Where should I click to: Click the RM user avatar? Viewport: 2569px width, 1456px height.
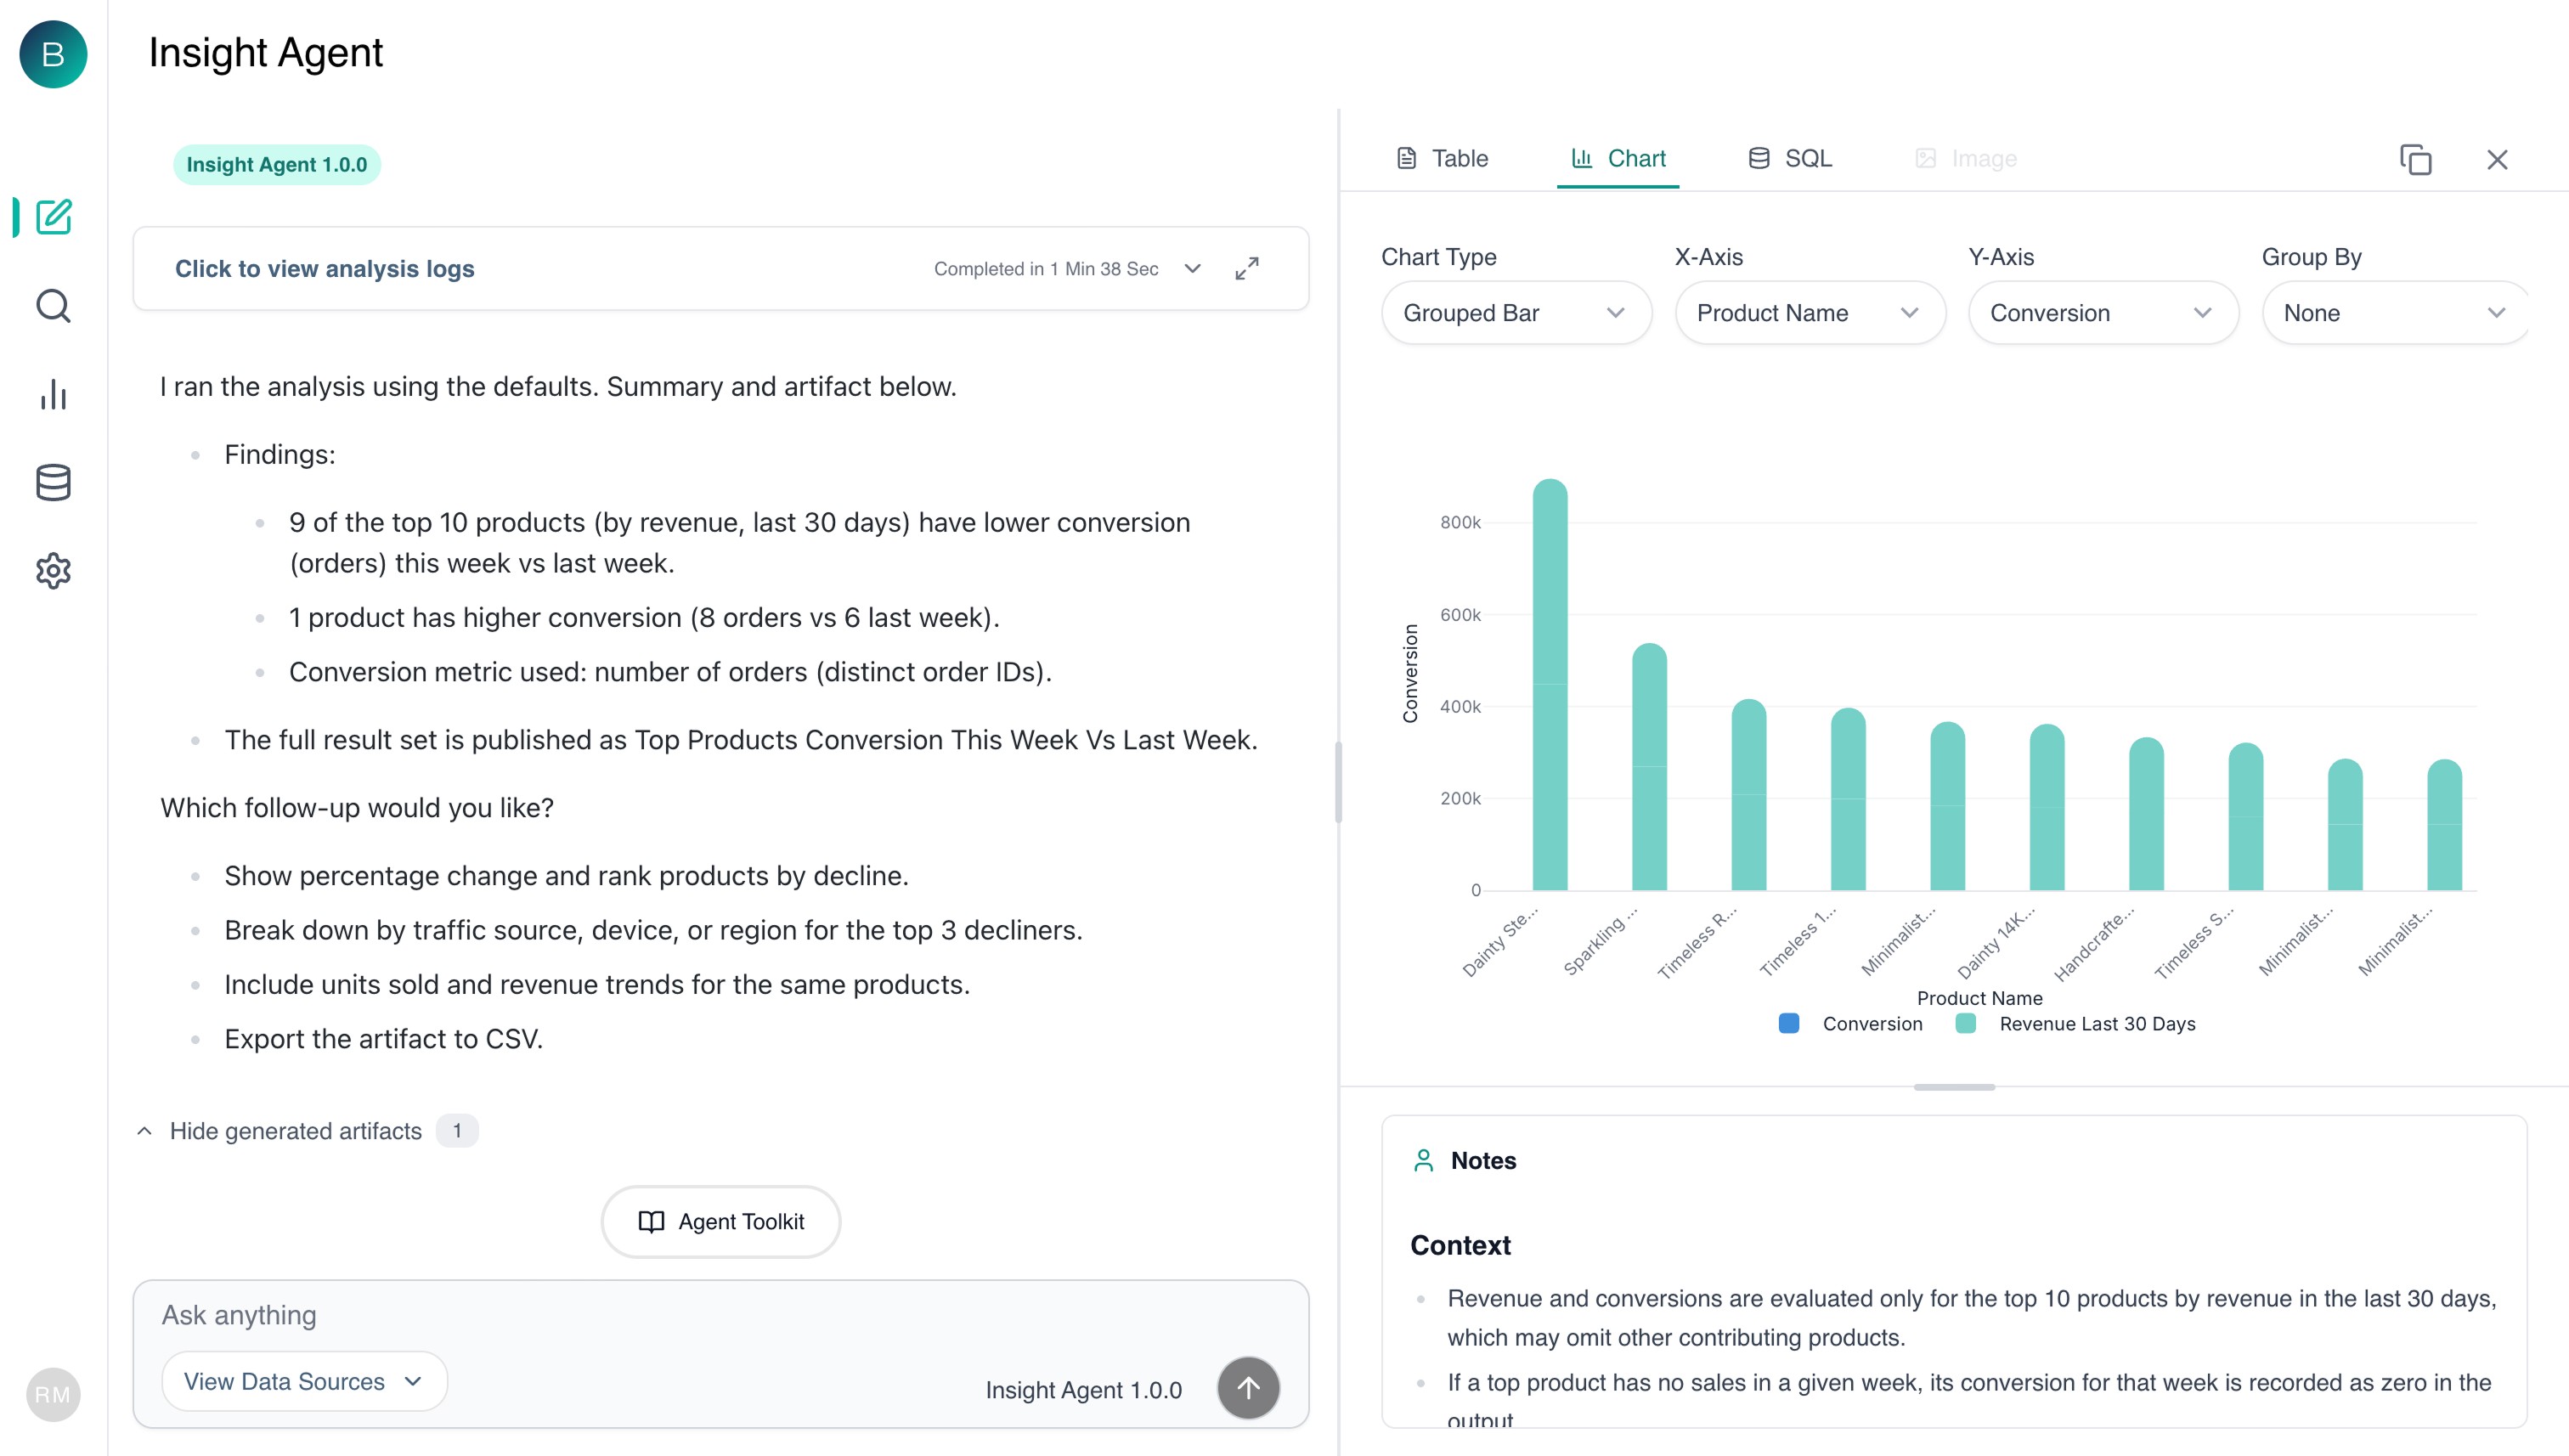point(53,1394)
